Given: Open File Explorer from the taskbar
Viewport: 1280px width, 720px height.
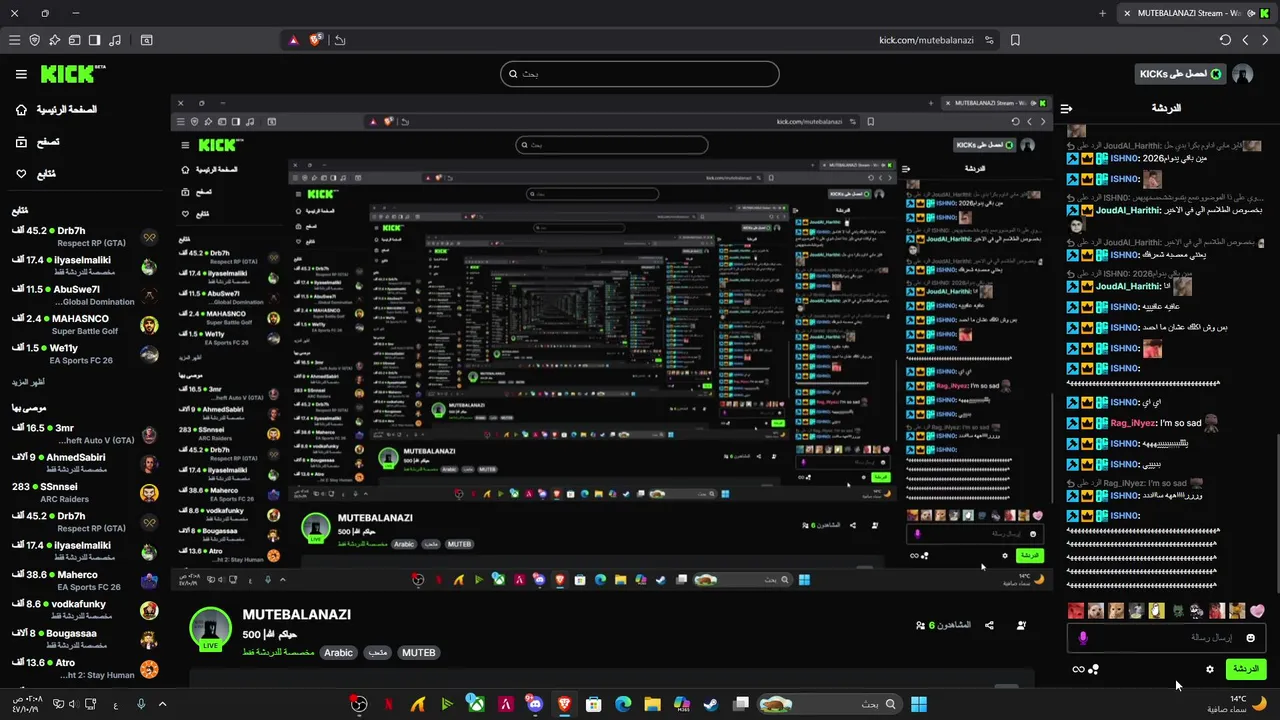Looking at the screenshot, I should [x=652, y=704].
